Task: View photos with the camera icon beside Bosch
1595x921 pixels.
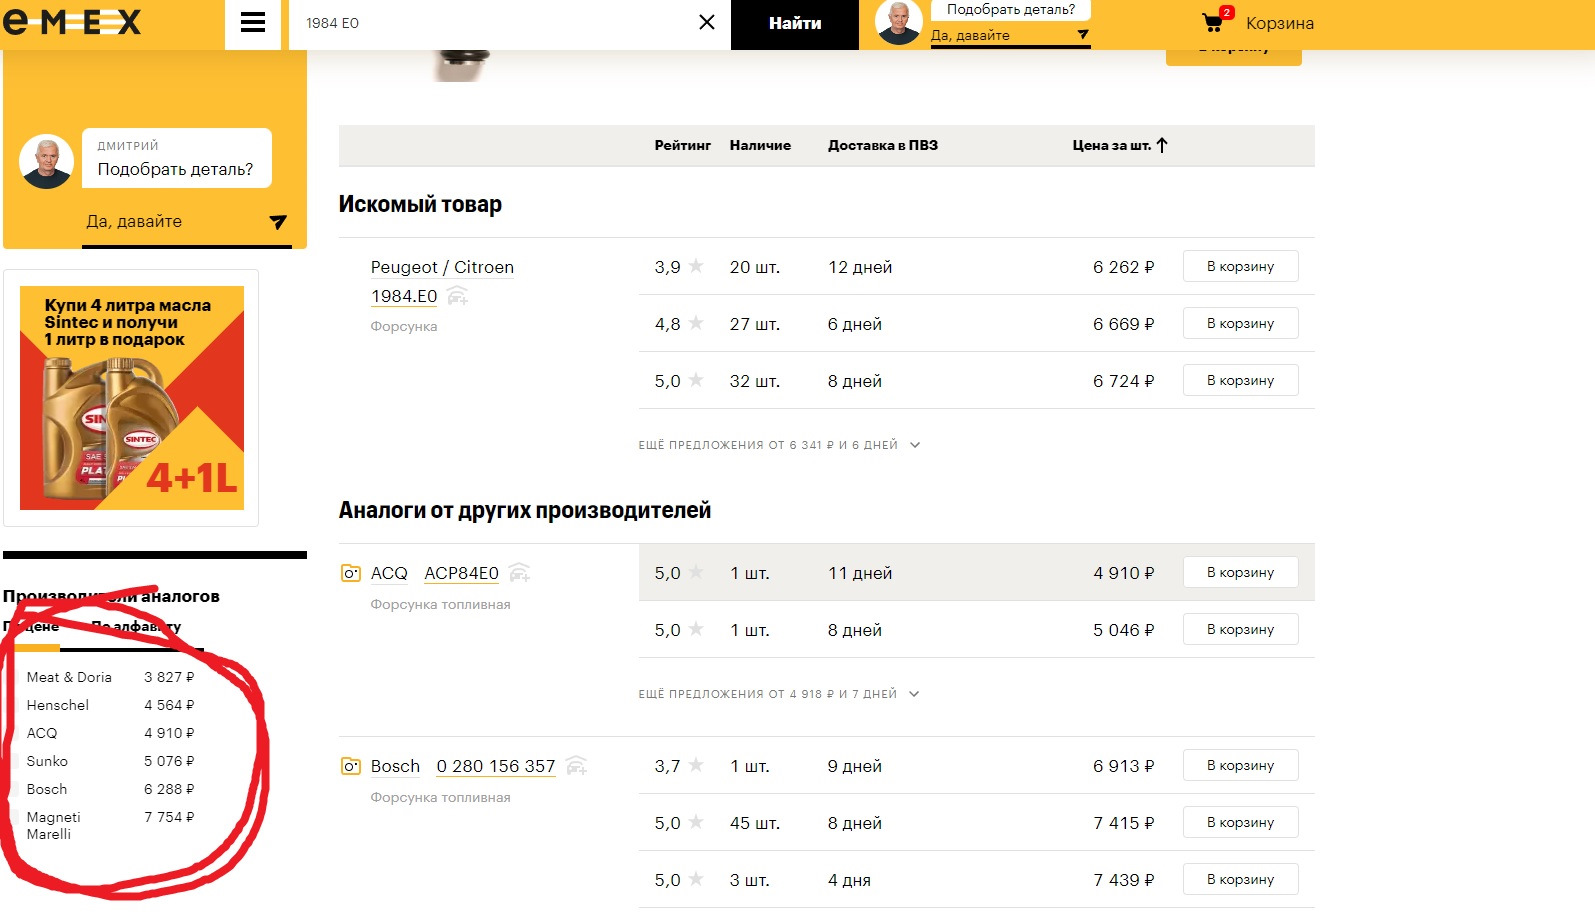Action: click(x=351, y=766)
